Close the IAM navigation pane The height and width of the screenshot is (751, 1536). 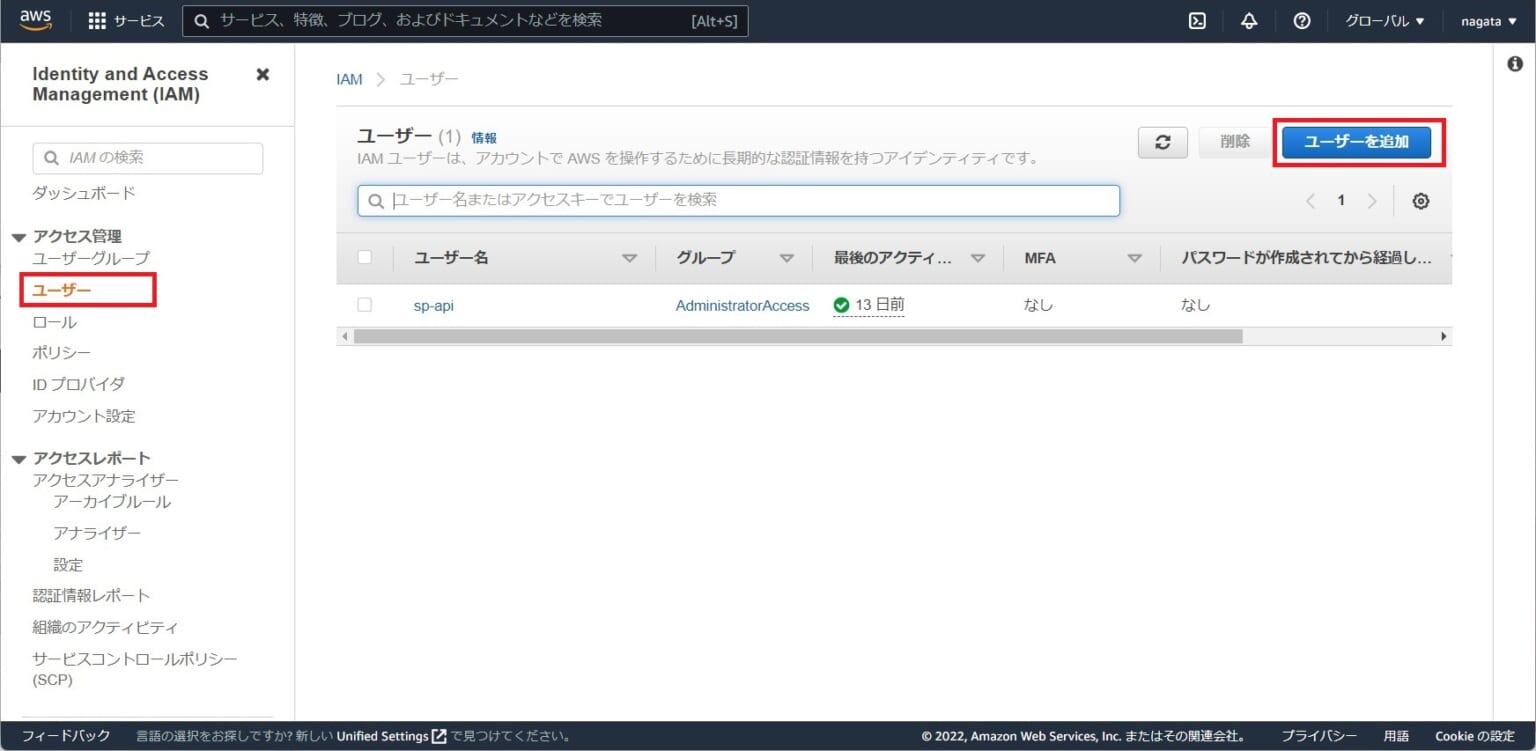(x=262, y=73)
